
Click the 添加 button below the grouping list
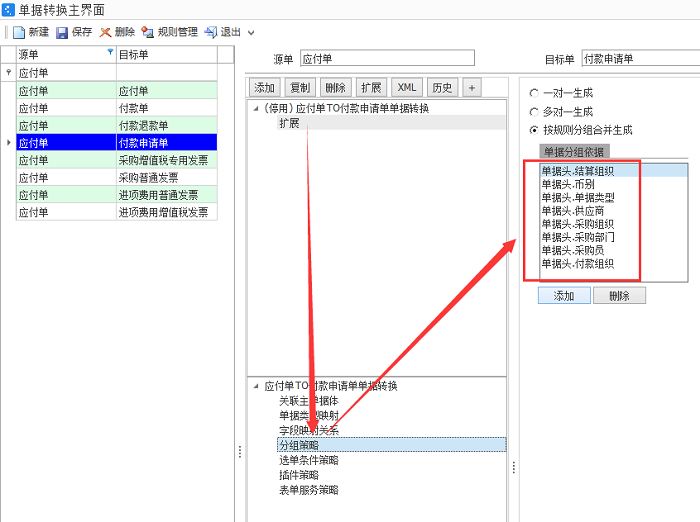click(x=564, y=296)
